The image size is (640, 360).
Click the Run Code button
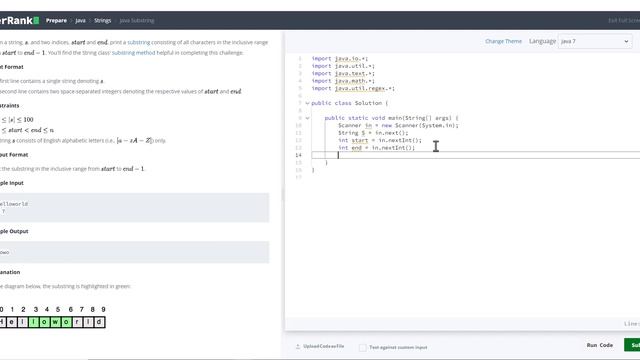[x=600, y=345]
